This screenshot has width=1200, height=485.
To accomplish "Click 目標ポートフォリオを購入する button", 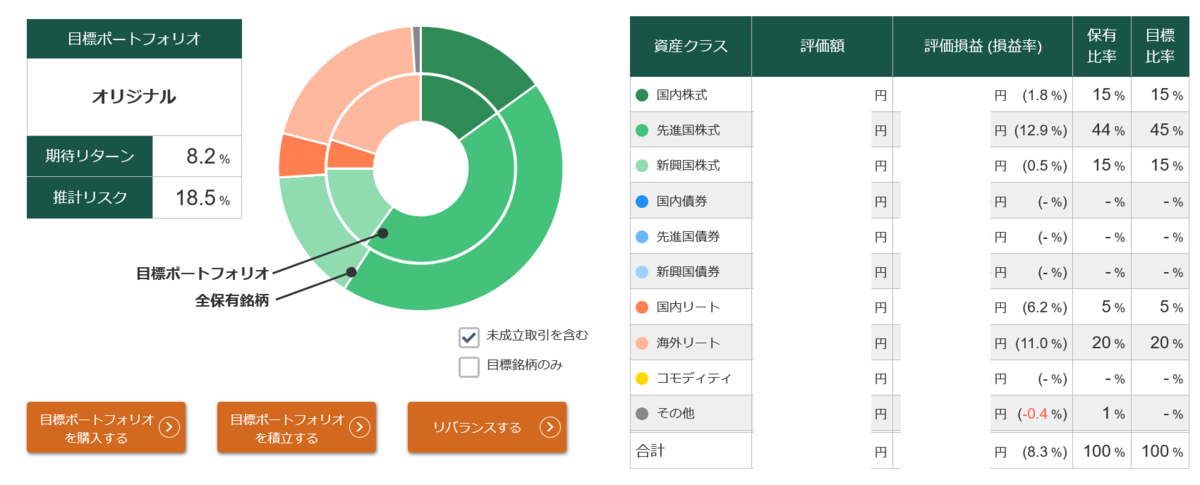I will 106,428.
